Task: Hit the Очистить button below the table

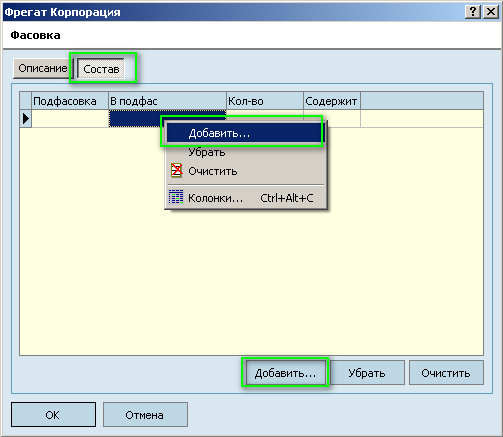Action: [x=446, y=373]
